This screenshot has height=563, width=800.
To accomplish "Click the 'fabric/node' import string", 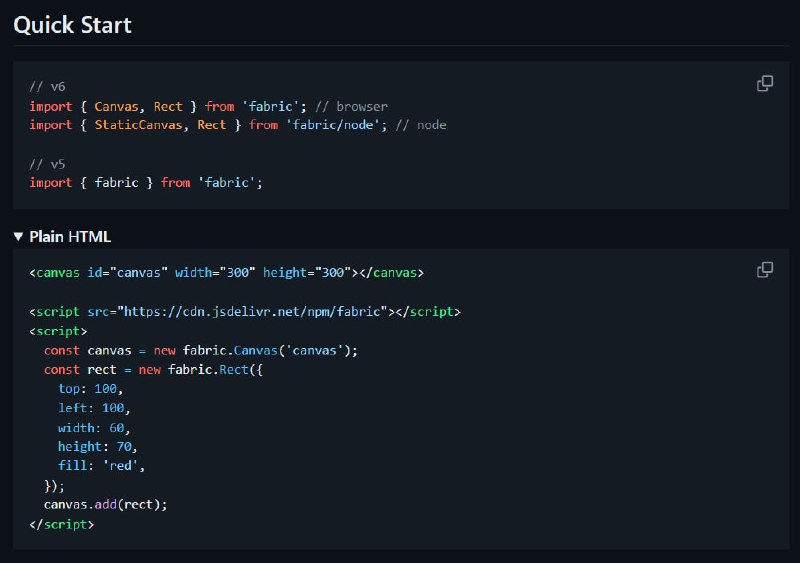I will click(x=333, y=125).
